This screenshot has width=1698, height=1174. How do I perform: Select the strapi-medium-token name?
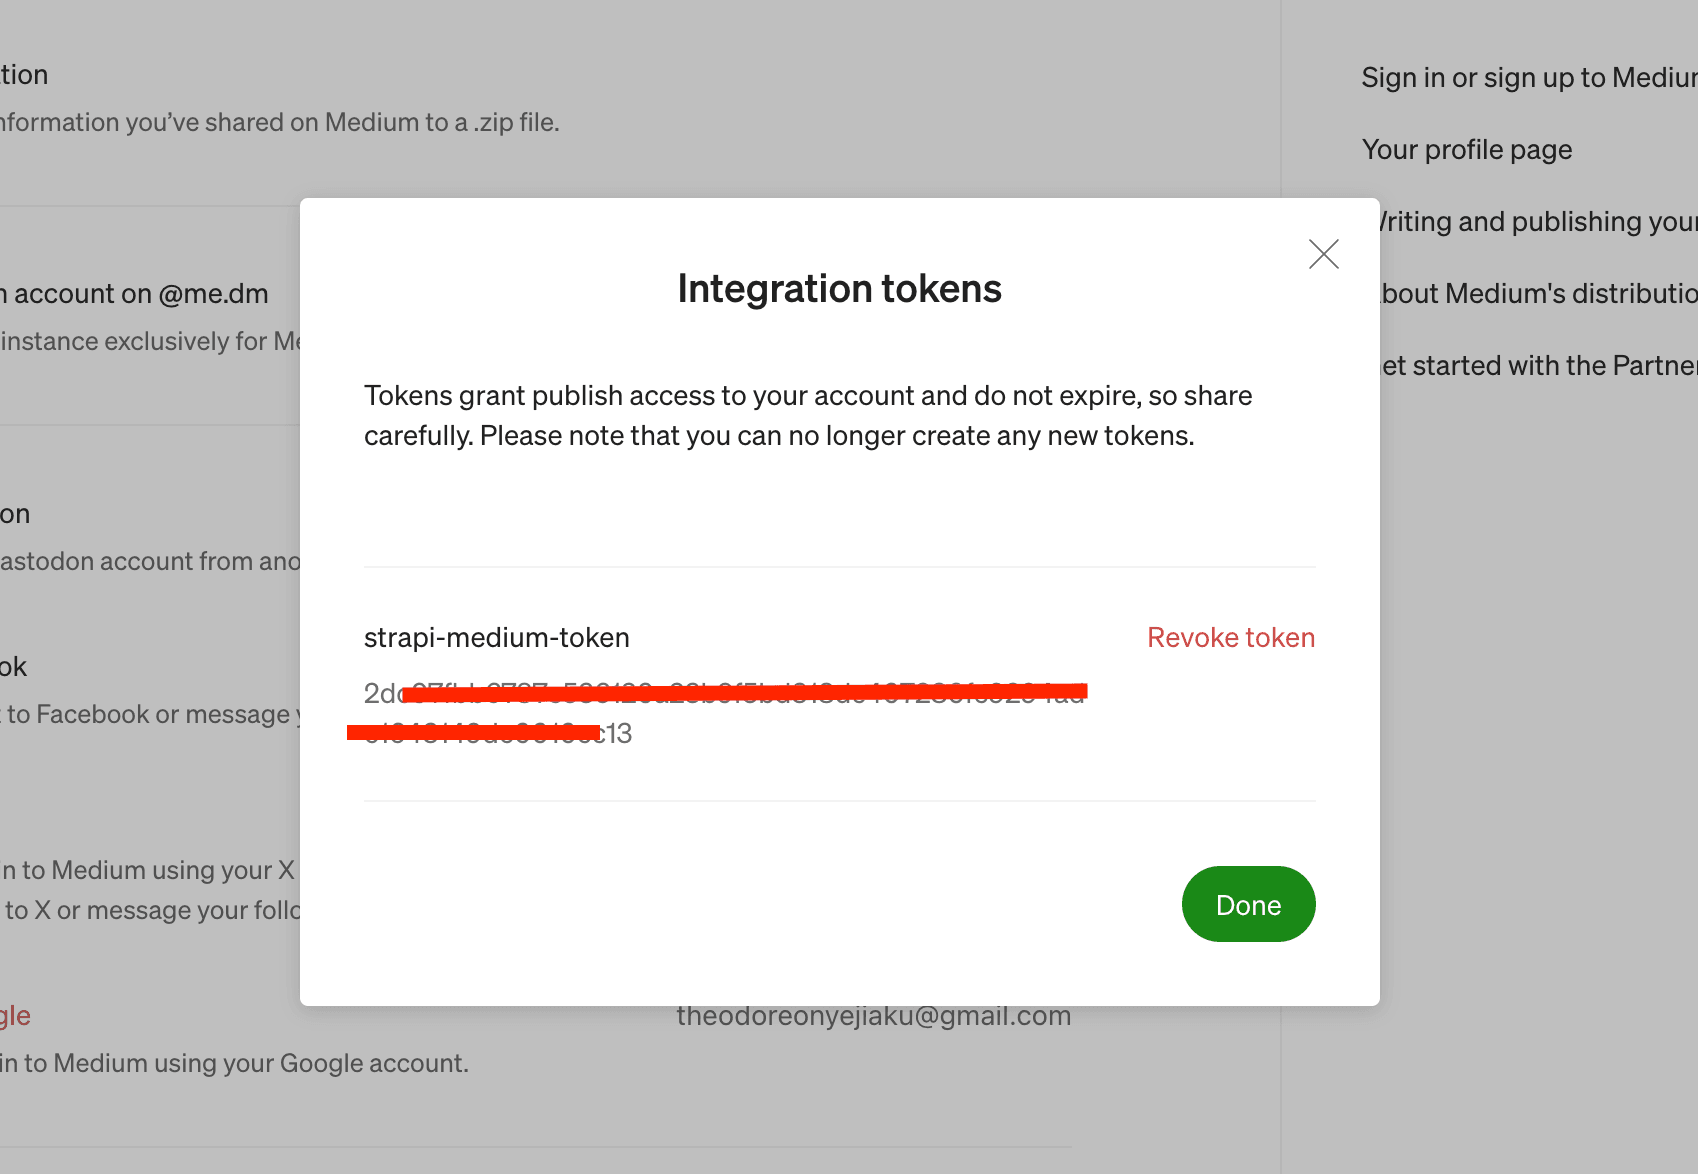[x=497, y=637]
